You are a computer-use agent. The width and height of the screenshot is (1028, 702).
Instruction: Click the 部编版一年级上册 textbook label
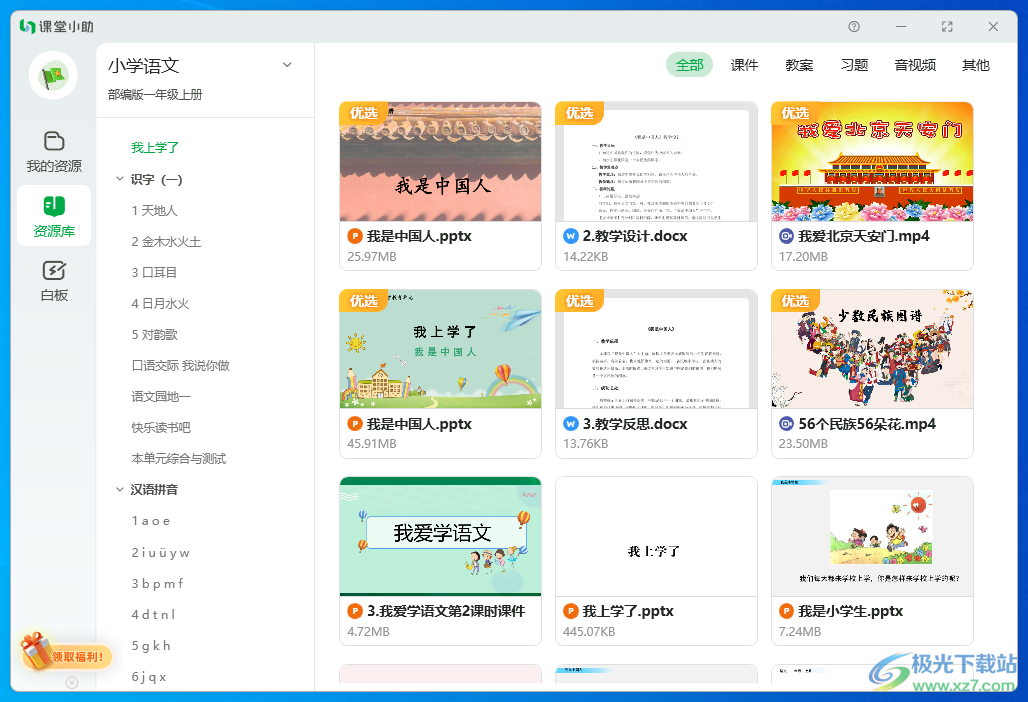coord(155,94)
